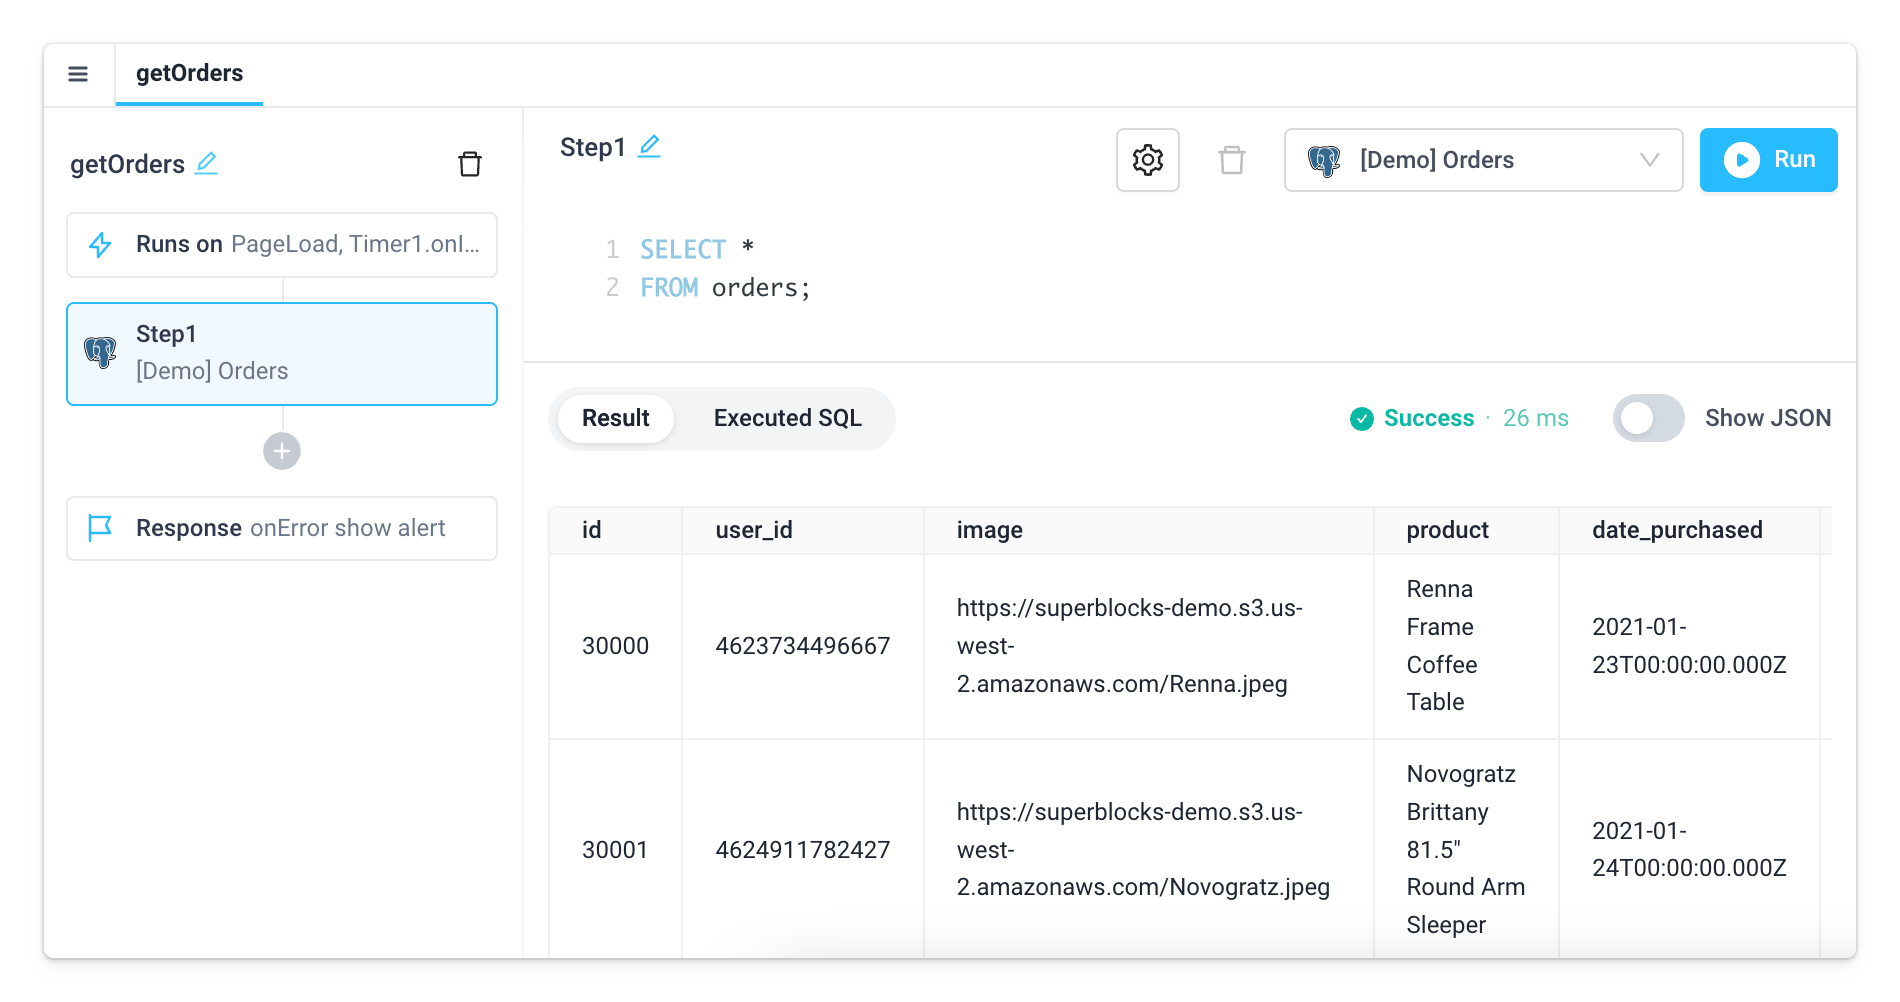This screenshot has height=1002, width=1900.
Task: Click the PostgreSQL icon on Step1
Action: (101, 352)
